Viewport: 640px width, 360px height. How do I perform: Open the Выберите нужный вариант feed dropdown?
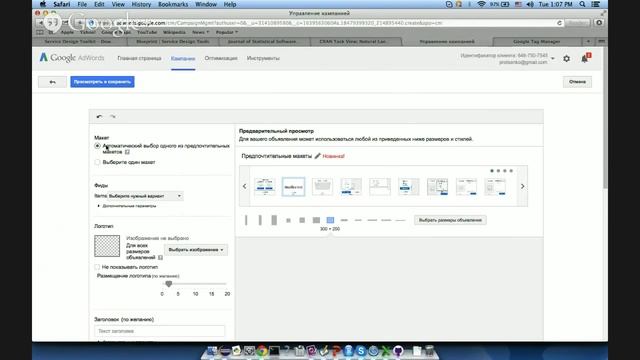[145, 196]
